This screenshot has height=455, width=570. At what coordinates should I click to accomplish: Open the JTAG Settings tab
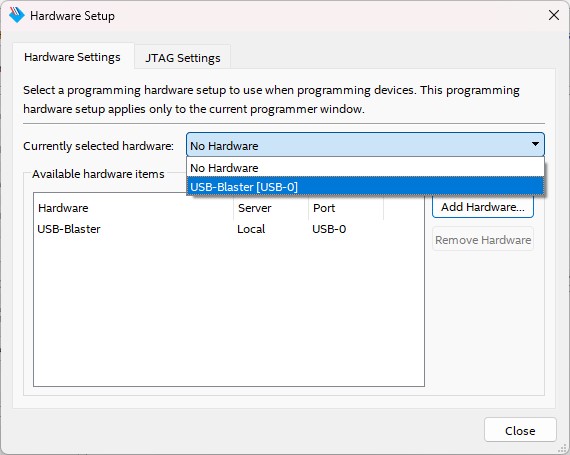click(182, 58)
